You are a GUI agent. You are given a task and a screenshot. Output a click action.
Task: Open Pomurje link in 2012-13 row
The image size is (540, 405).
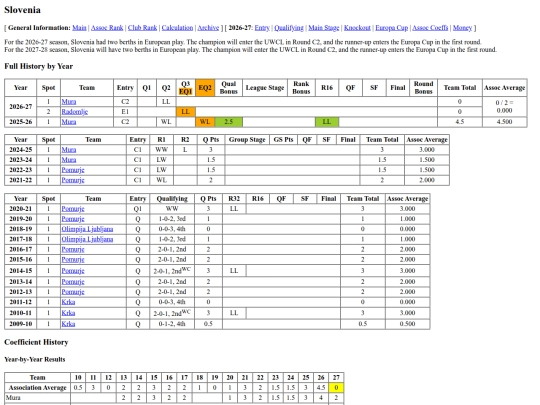tap(73, 292)
